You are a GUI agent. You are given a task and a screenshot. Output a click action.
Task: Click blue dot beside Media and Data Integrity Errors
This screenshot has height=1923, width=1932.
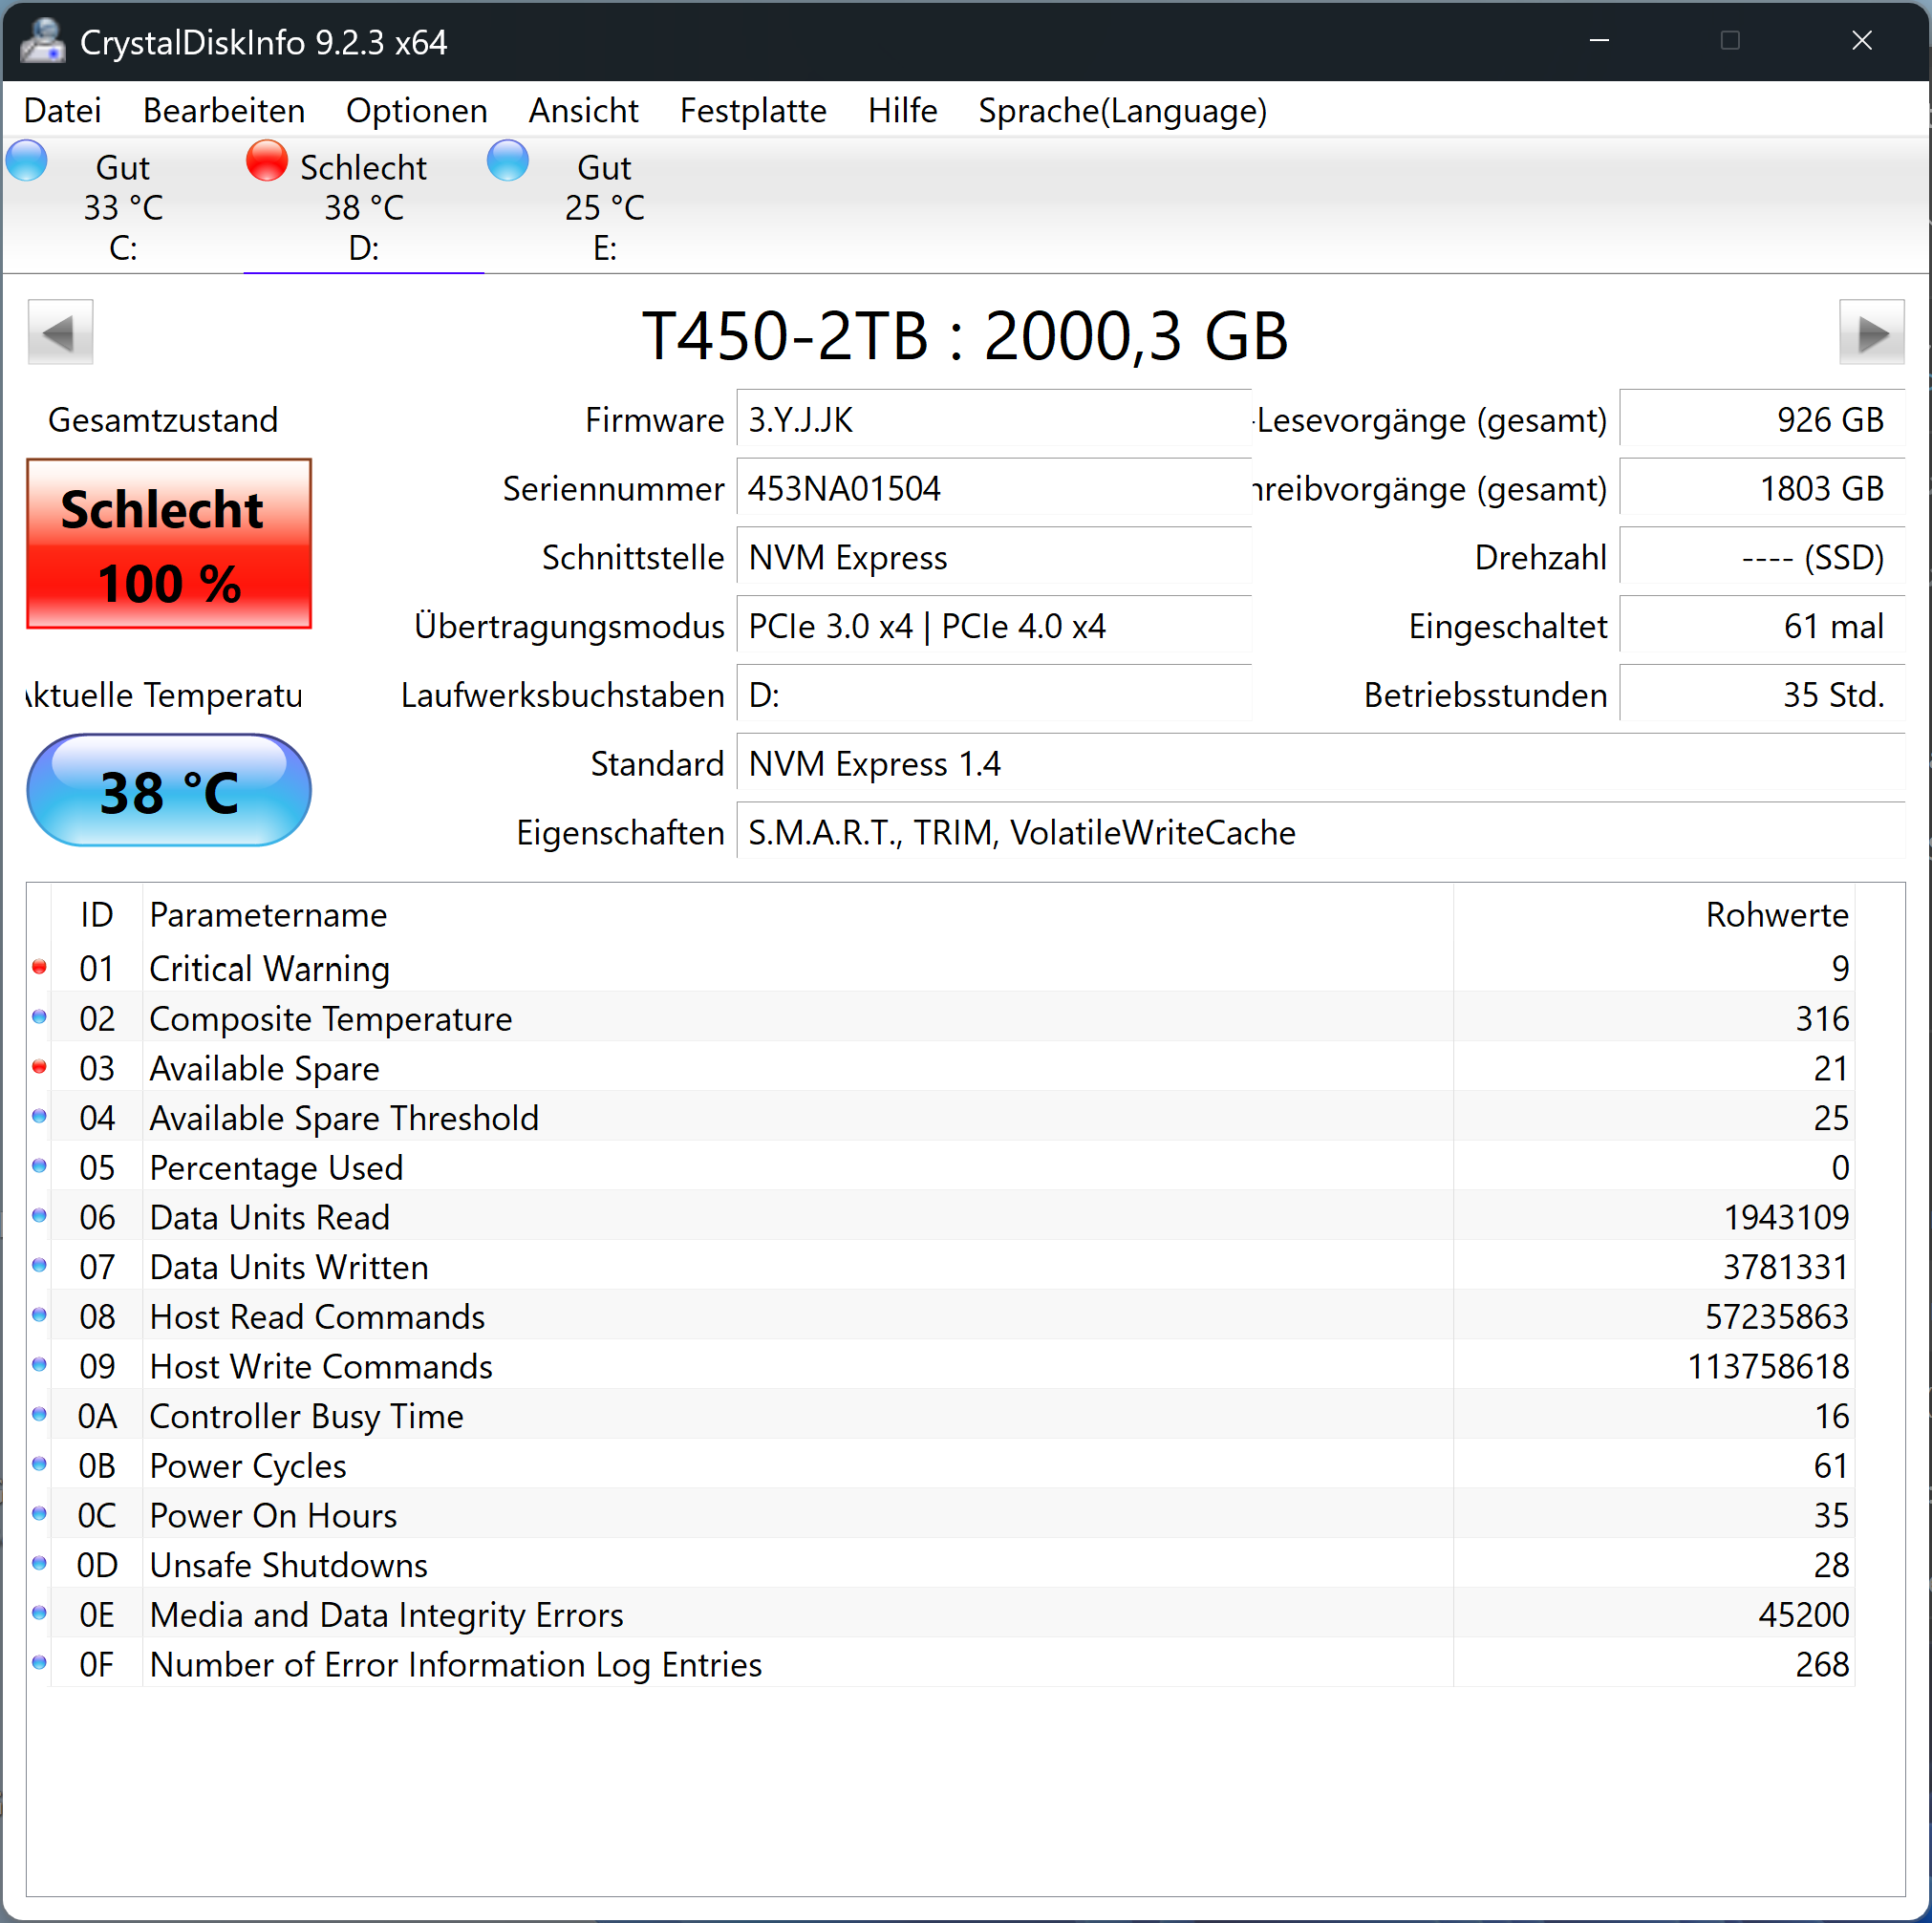[39, 1613]
